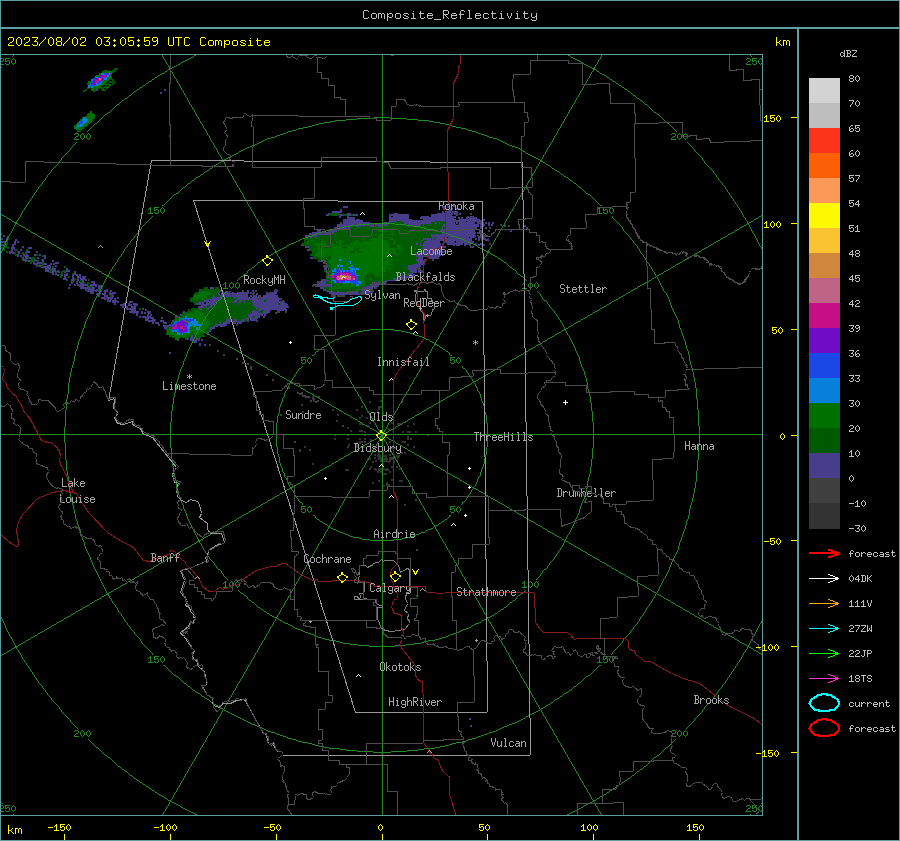Click the Limestone label
Viewport: 900px width, 841px height.
coord(189,386)
